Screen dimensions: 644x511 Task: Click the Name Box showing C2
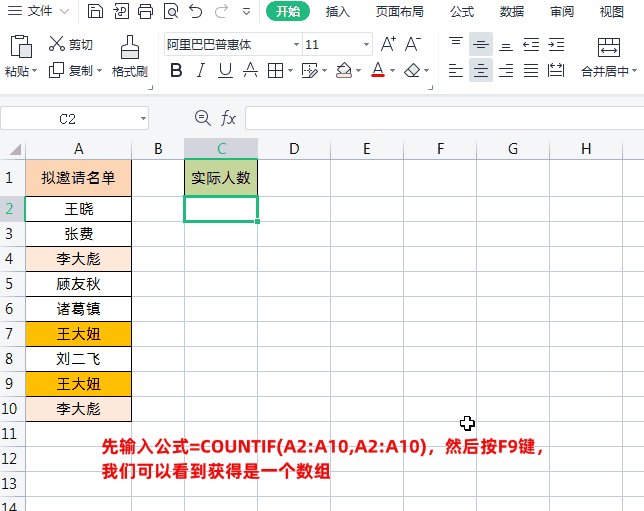[x=68, y=119]
